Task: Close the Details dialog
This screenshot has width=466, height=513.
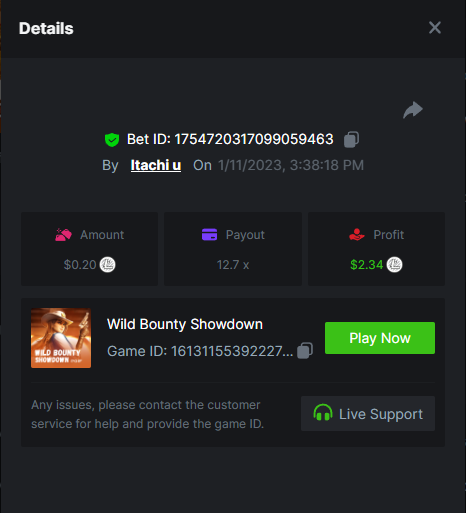Action: pyautogui.click(x=435, y=28)
